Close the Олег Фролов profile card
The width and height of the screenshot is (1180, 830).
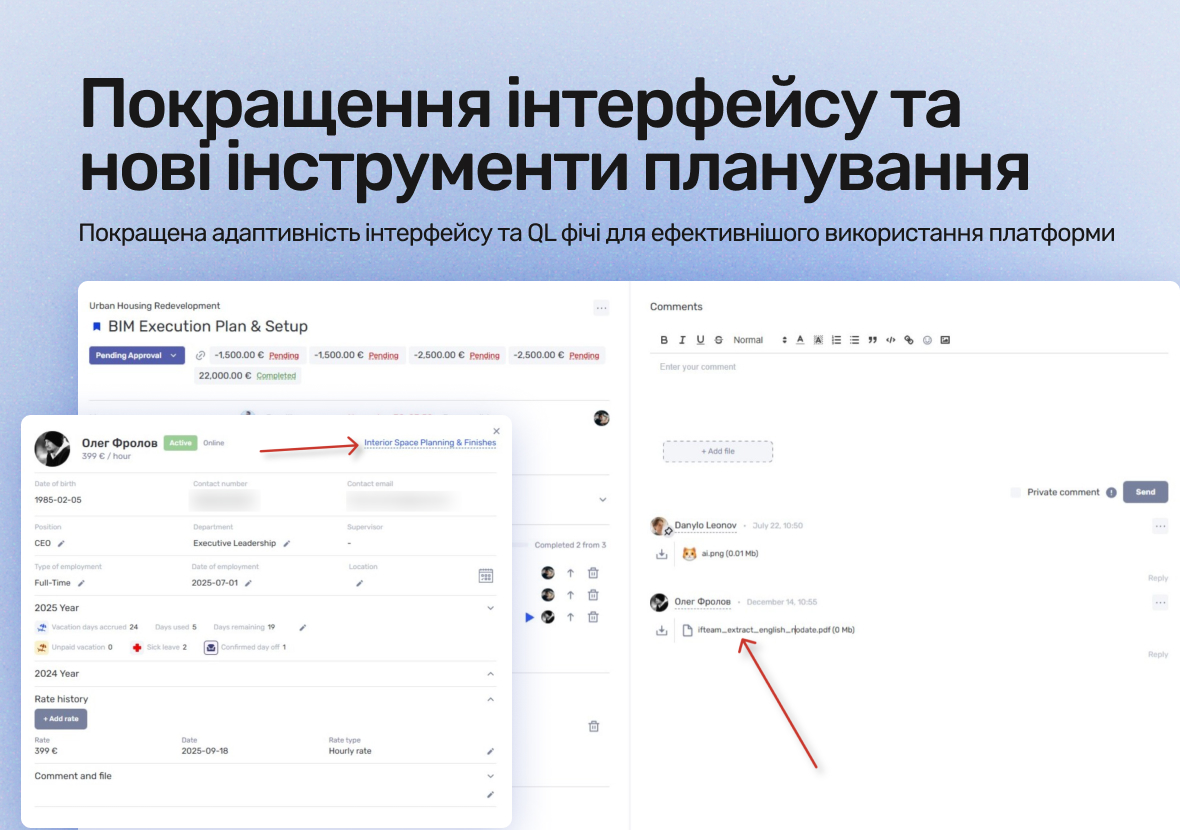point(497,431)
